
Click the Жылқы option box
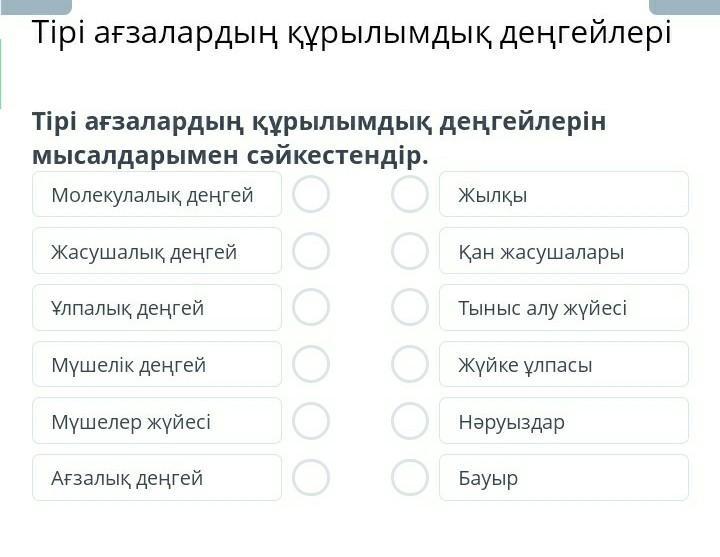point(563,194)
